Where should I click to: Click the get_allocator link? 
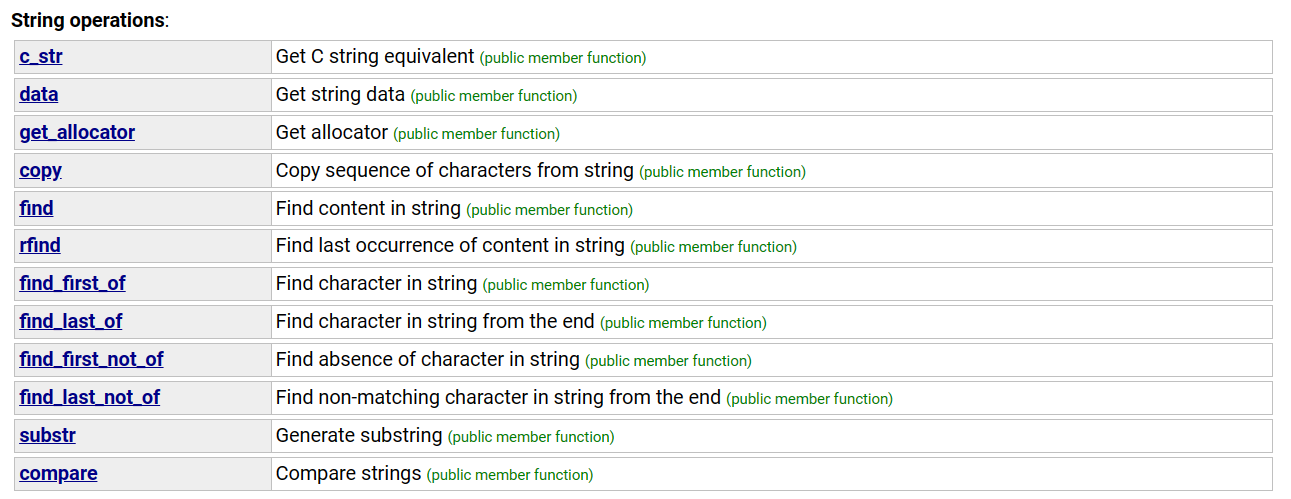click(x=77, y=133)
